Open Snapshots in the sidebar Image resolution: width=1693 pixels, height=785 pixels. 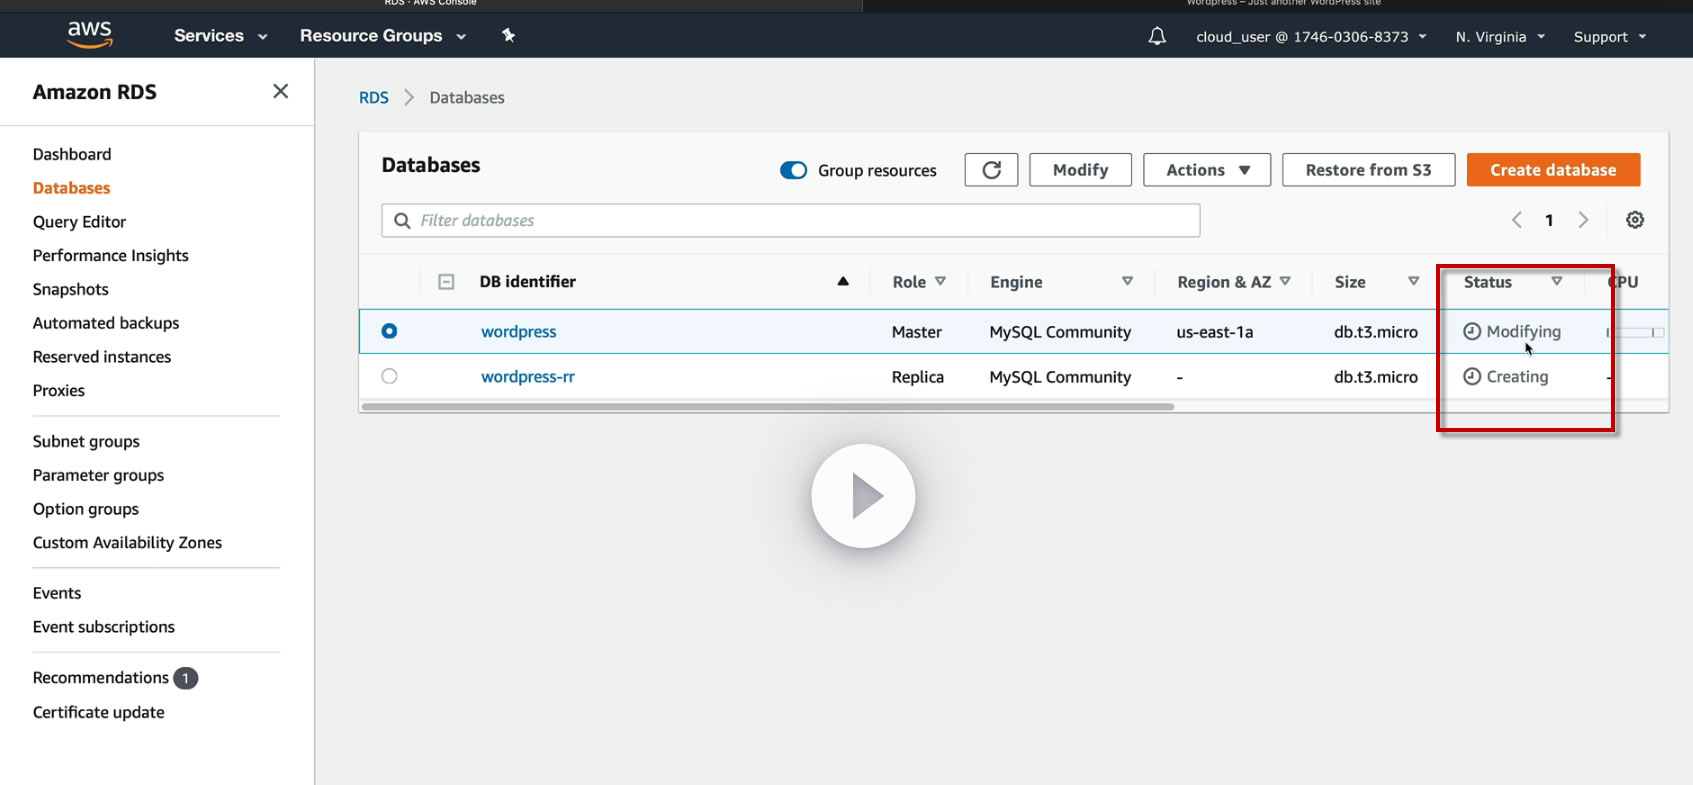click(x=71, y=289)
